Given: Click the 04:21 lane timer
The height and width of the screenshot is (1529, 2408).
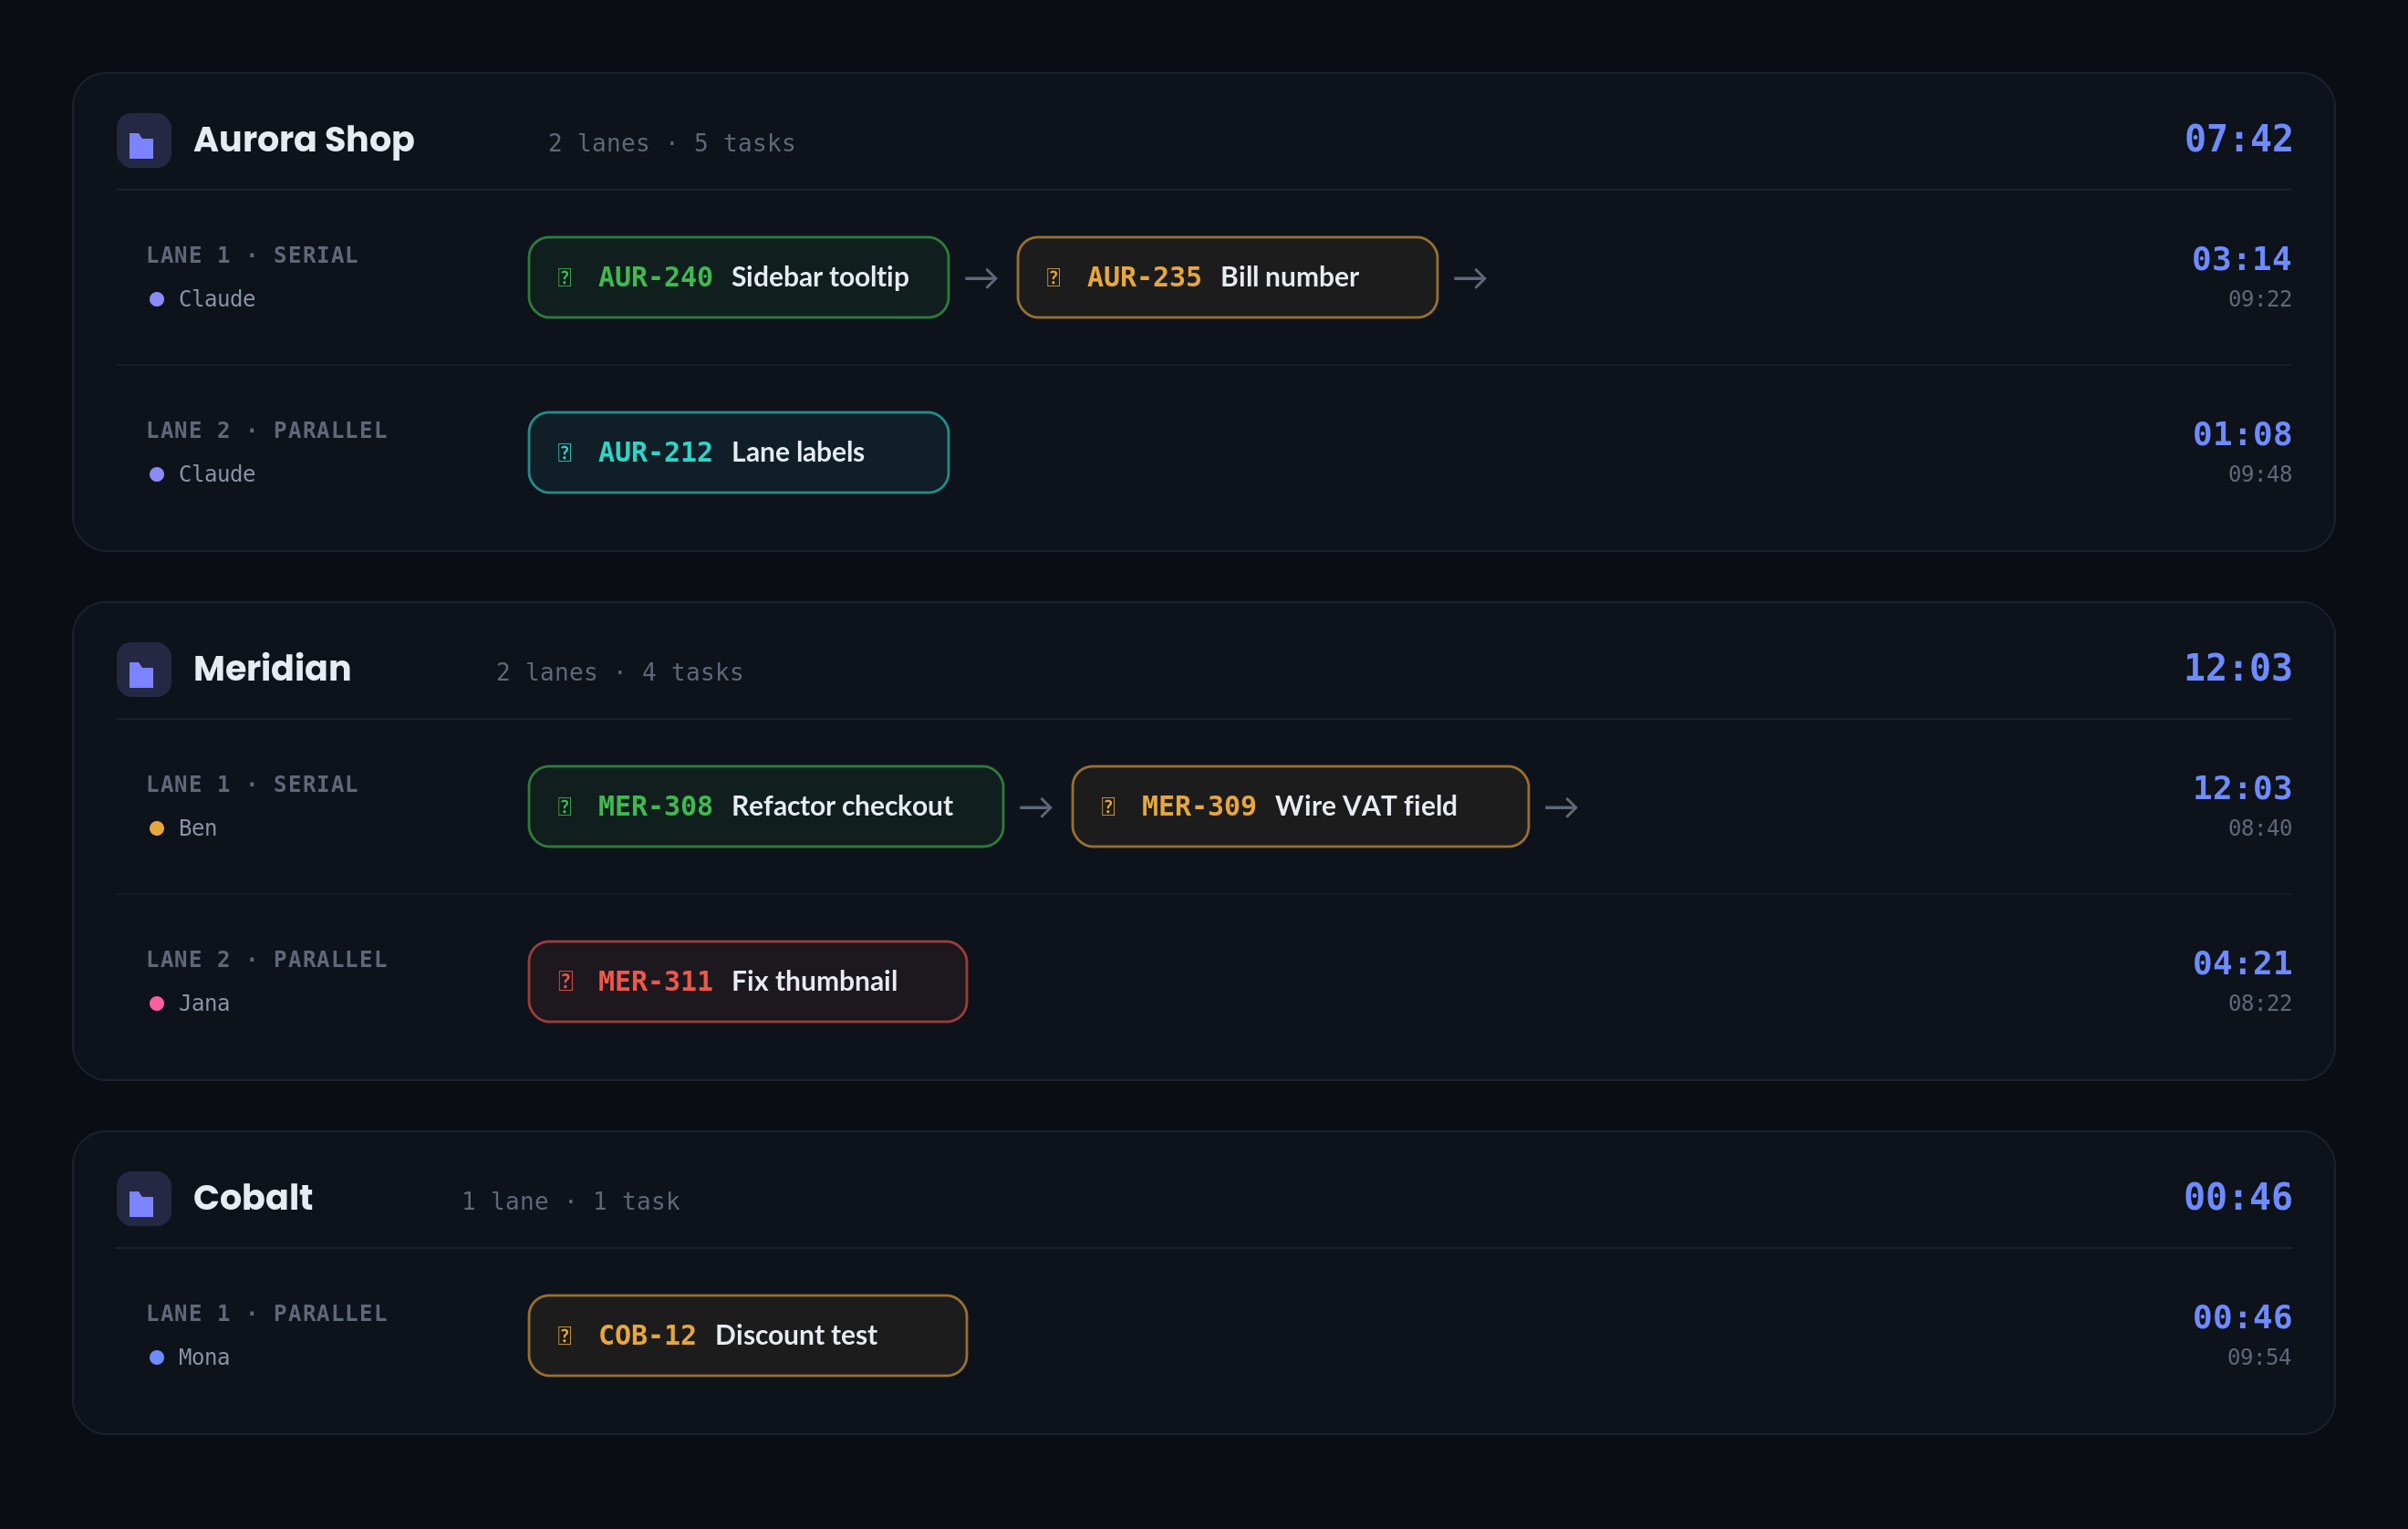Looking at the screenshot, I should point(2242,963).
